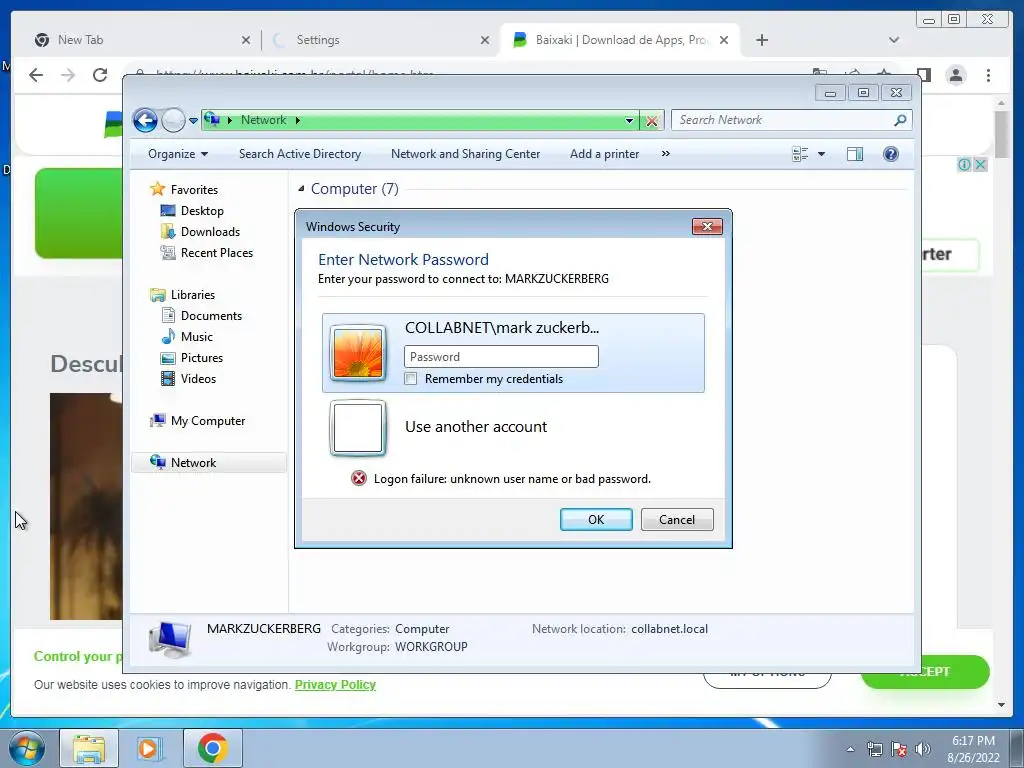Viewport: 1024px width, 768px height.
Task: Open Chrome tab search dropdown
Action: pos(894,40)
